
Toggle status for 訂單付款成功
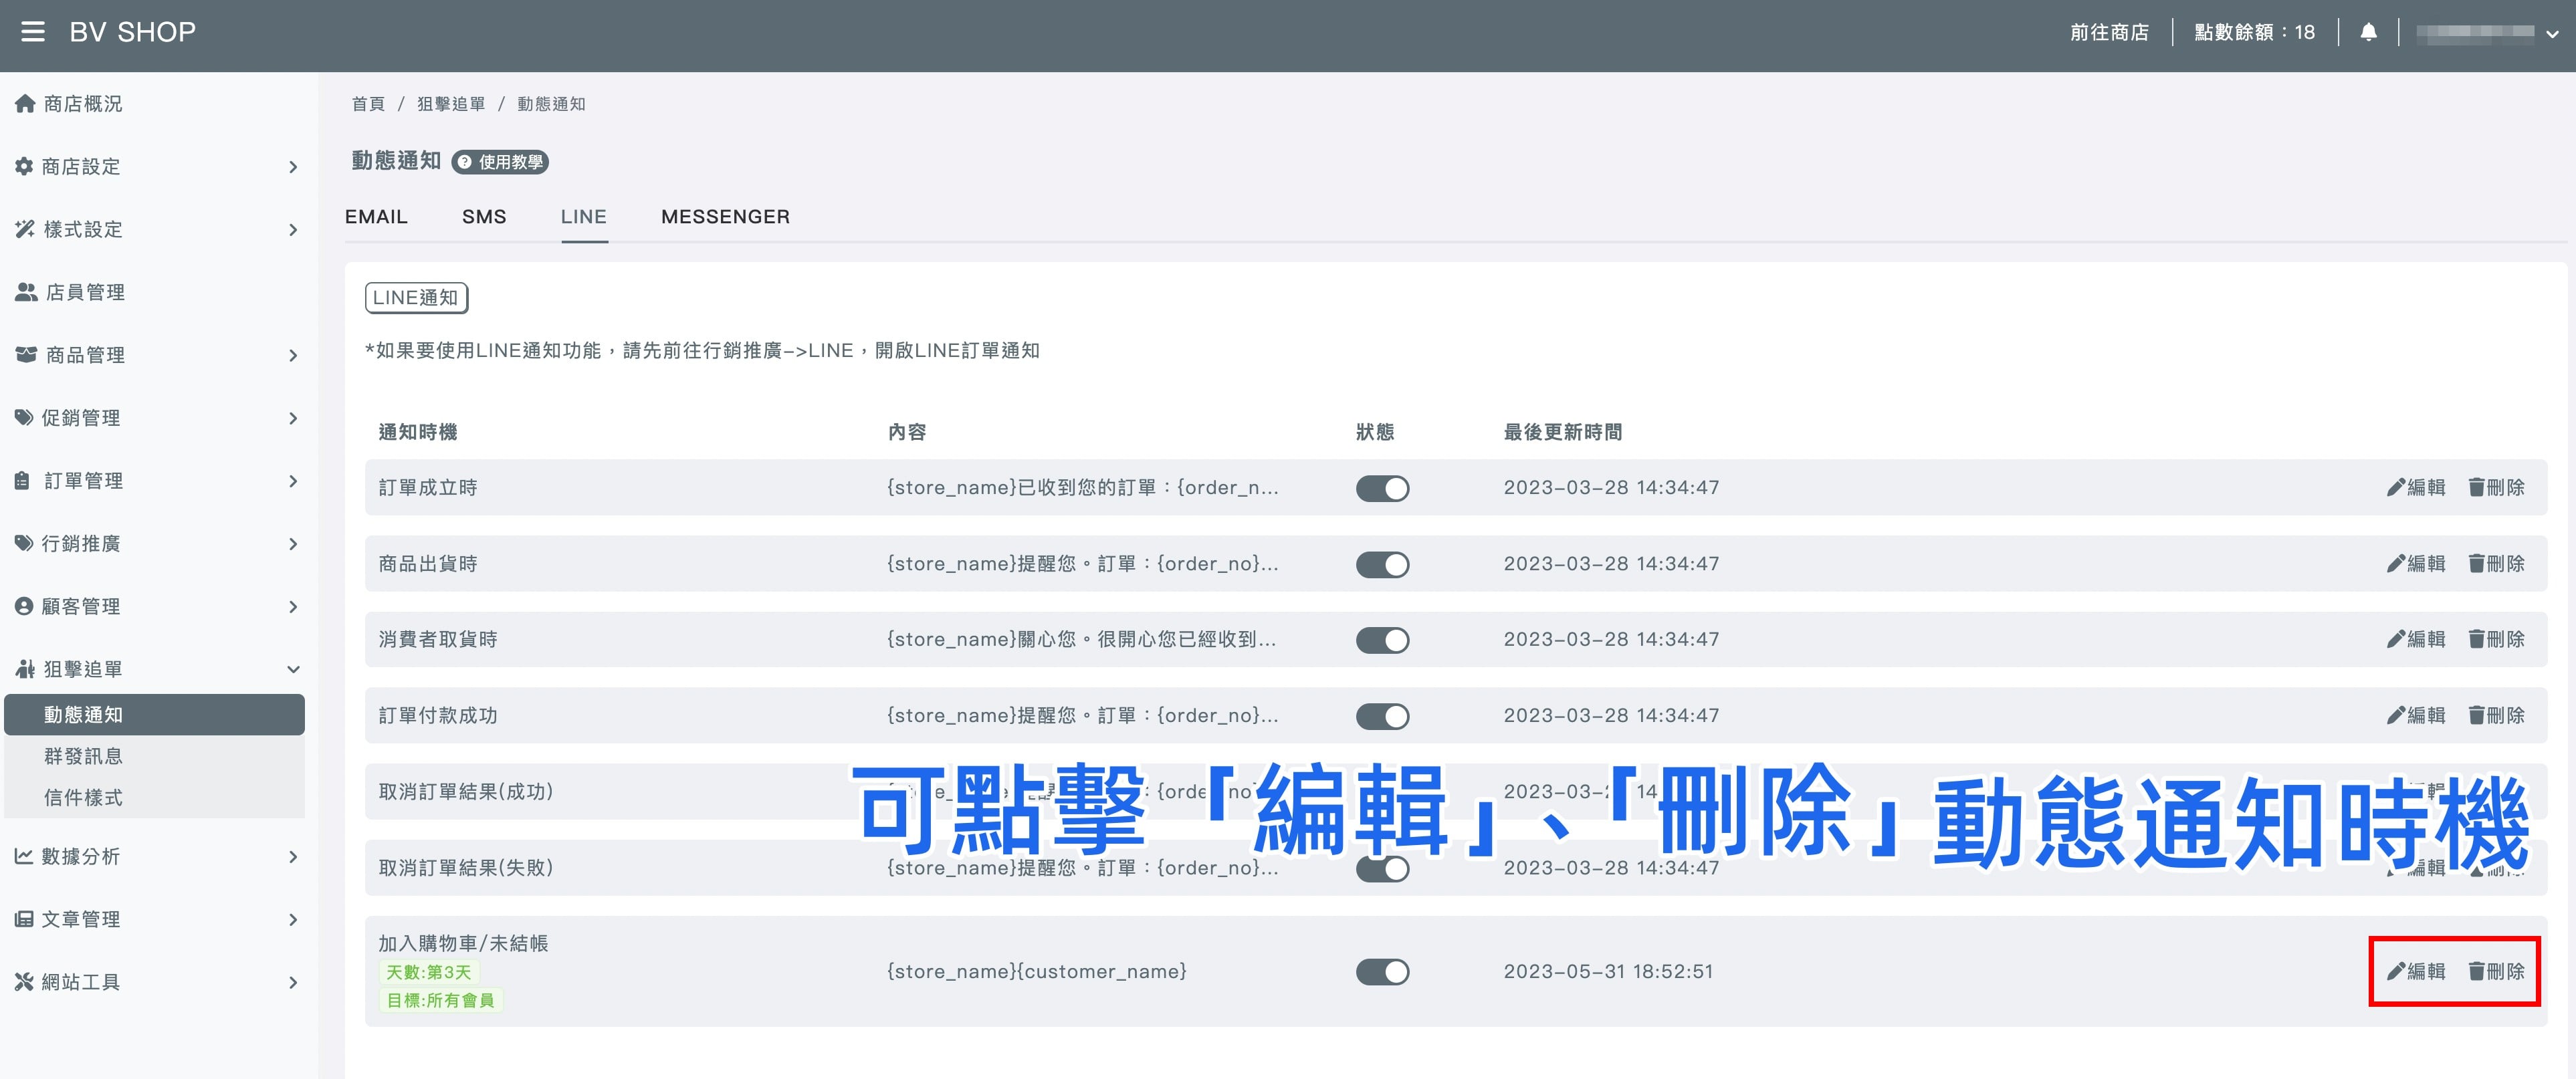pos(1382,716)
